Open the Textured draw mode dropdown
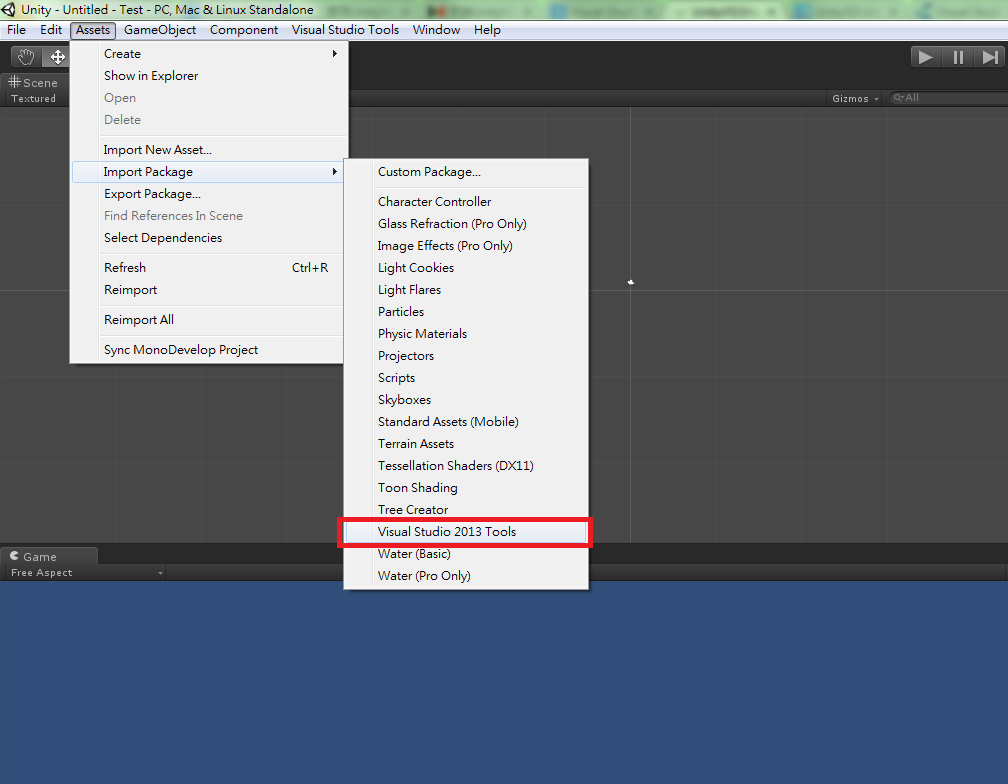Screen dimensions: 1008x784 (33, 98)
